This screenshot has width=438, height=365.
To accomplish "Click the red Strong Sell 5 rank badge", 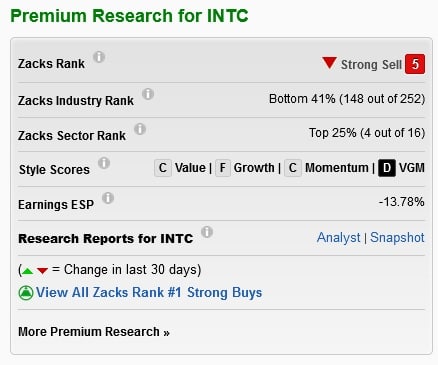I will [x=415, y=64].
